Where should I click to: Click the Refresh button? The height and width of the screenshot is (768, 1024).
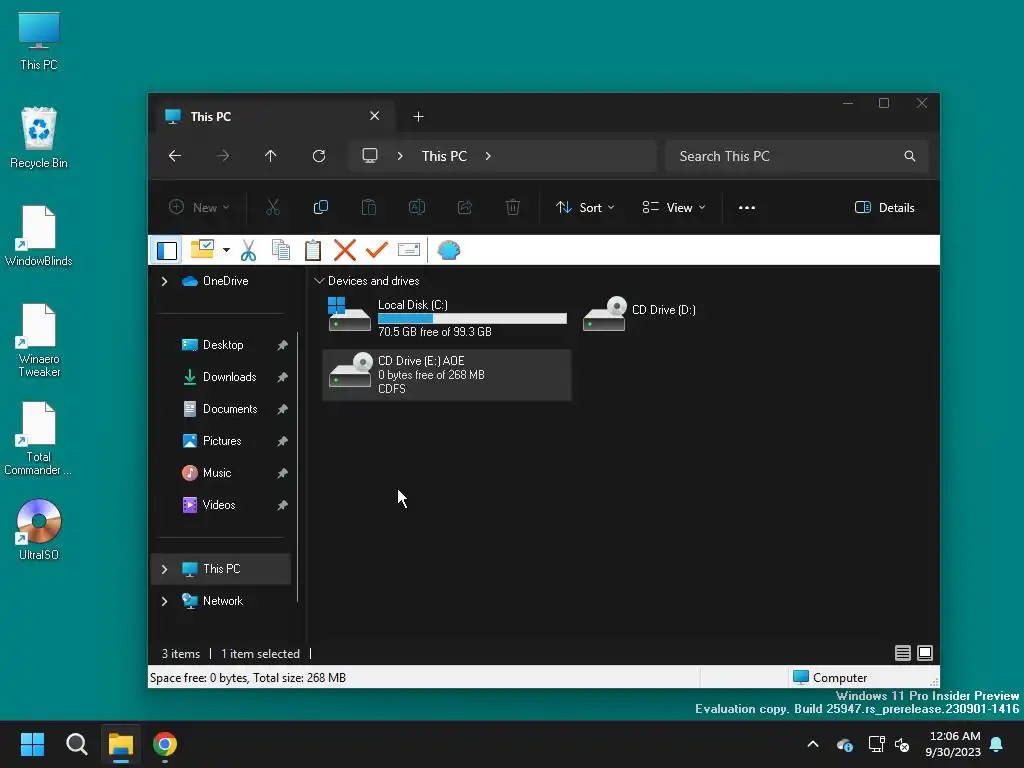tap(319, 156)
